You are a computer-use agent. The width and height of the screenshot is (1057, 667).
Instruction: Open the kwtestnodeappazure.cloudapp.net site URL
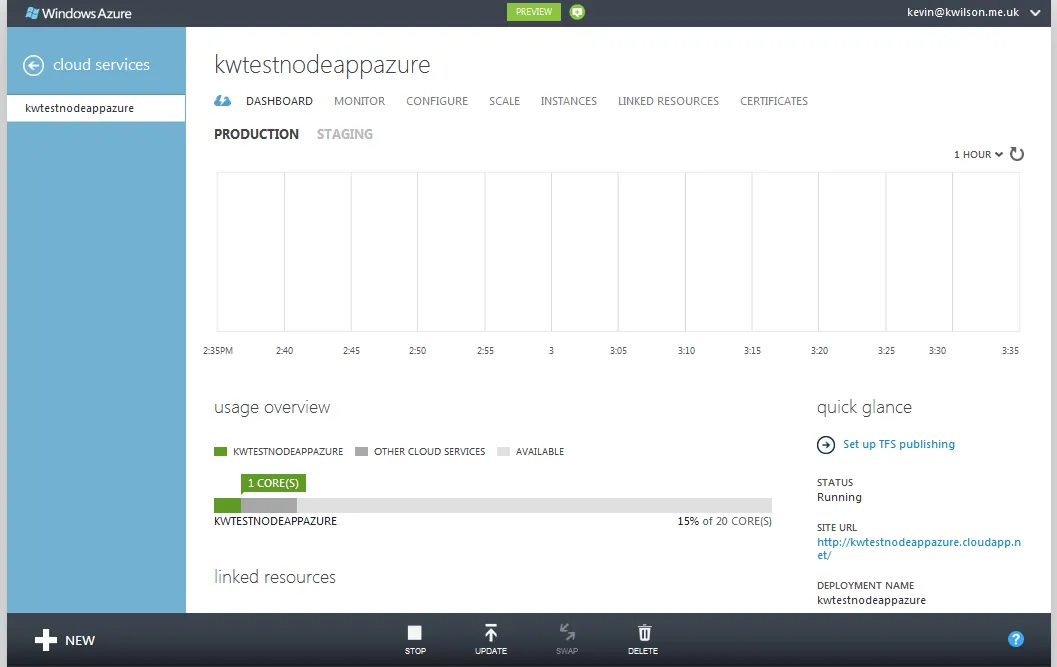[918, 541]
